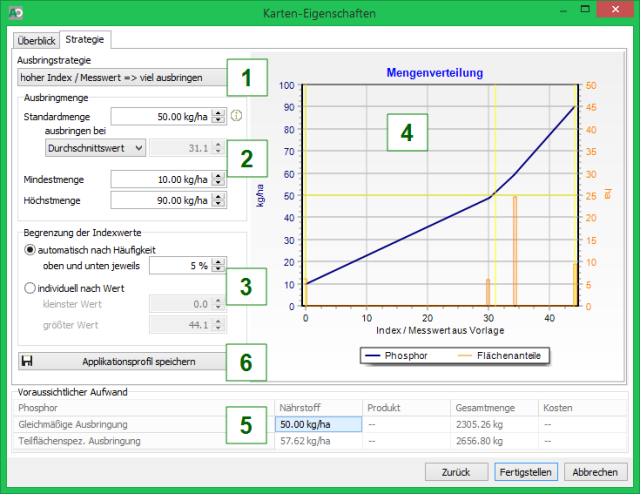Increase the Standardmenge value with the up arrow
The width and height of the screenshot is (640, 494).
(x=219, y=112)
